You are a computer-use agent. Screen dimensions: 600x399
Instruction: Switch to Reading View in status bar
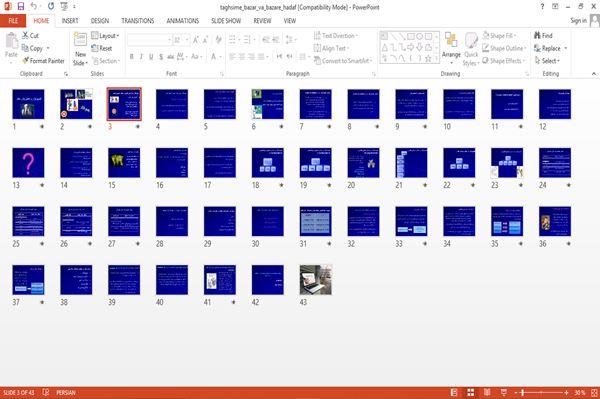[487, 392]
